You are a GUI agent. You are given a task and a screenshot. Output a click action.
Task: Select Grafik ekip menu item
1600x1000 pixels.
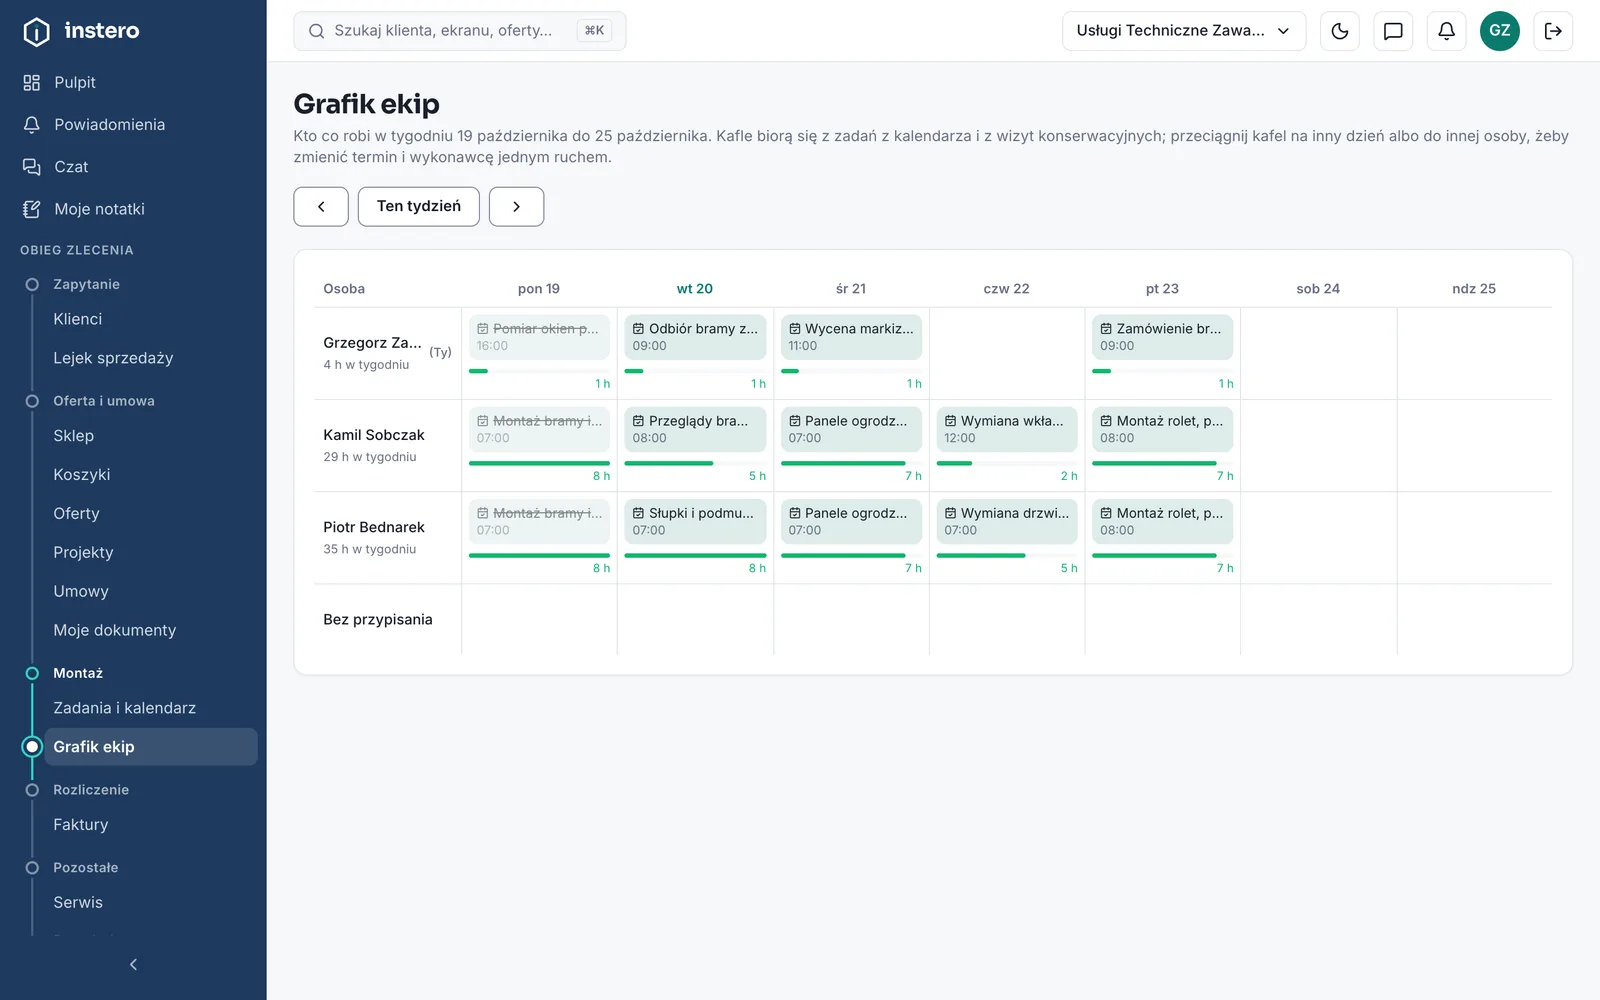[150, 747]
